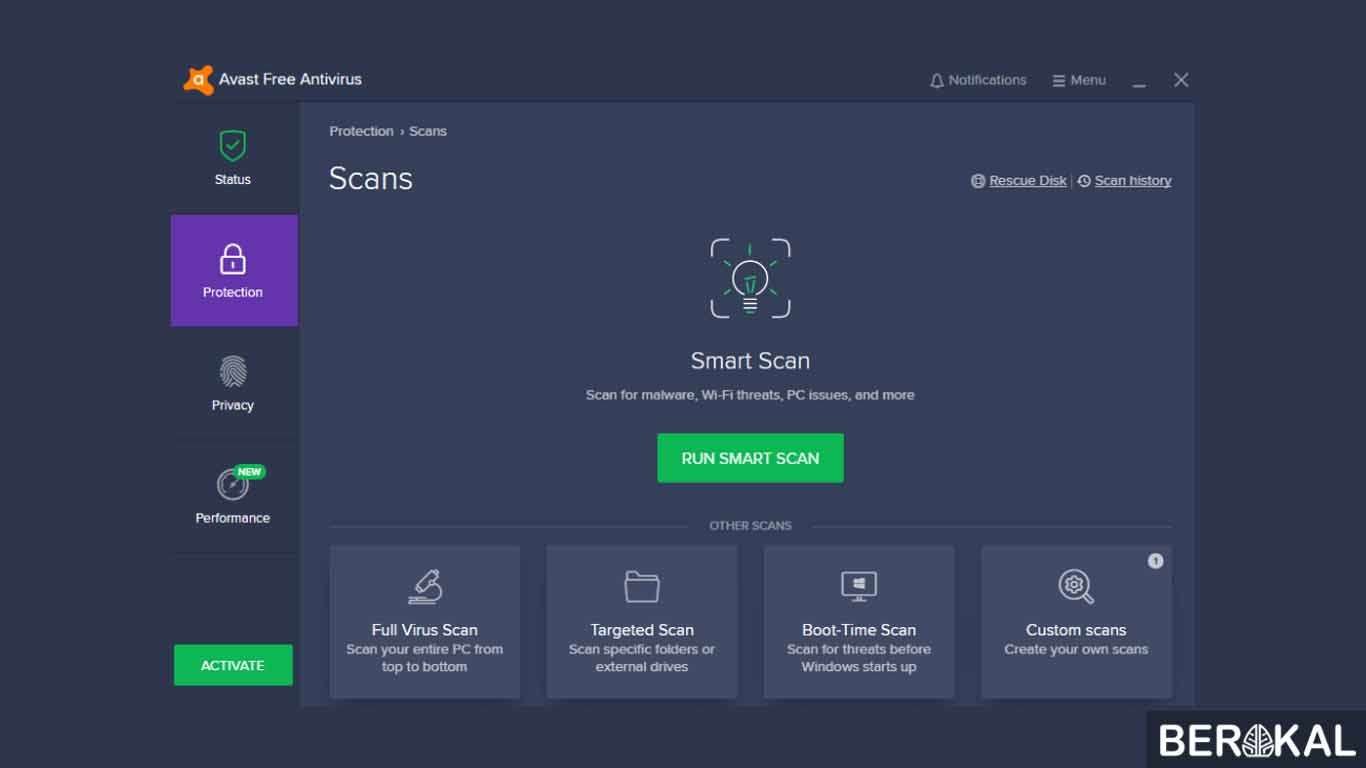The height and width of the screenshot is (768, 1366).
Task: Click the NEW badge on Performance
Action: [x=250, y=472]
